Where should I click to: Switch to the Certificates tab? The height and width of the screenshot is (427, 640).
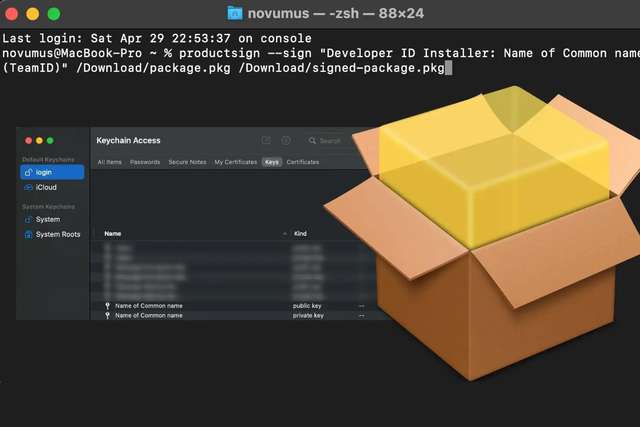[x=303, y=162]
